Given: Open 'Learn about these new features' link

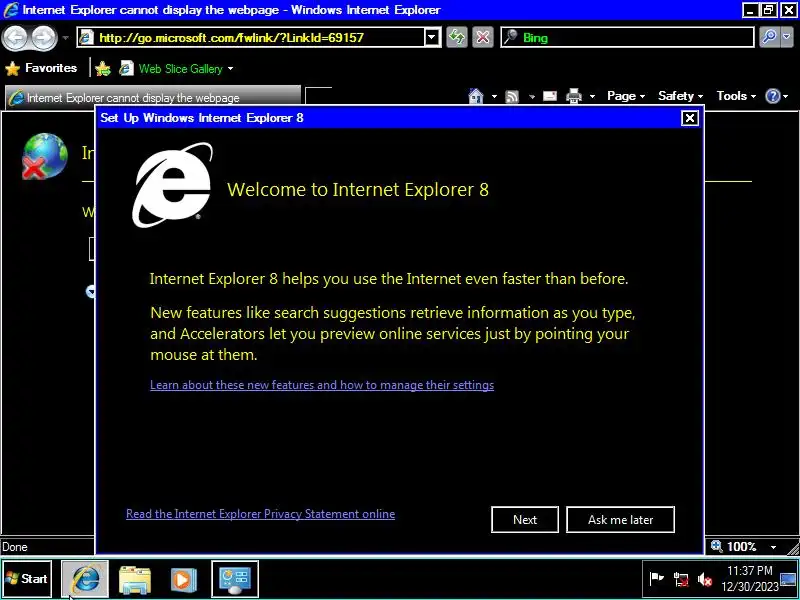Looking at the screenshot, I should pos(322,385).
